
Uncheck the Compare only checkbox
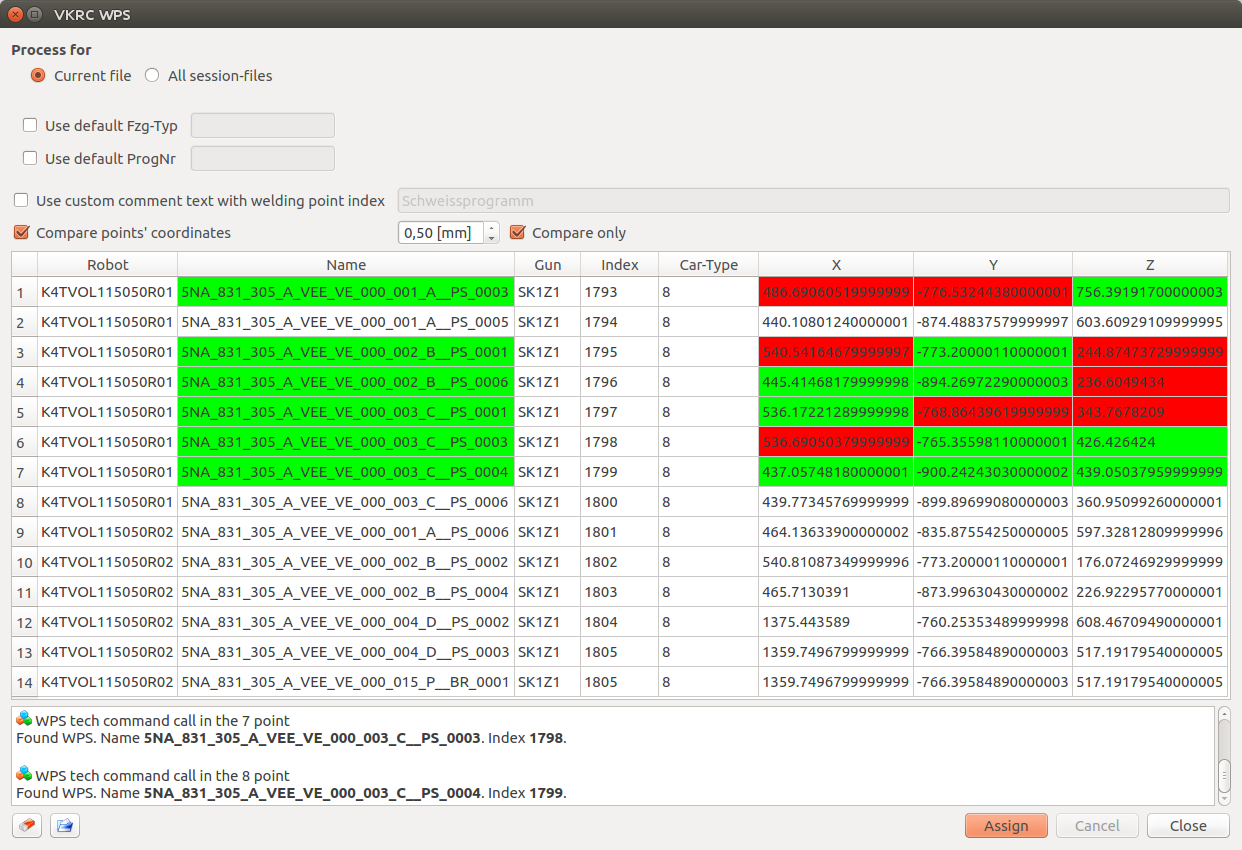(517, 232)
